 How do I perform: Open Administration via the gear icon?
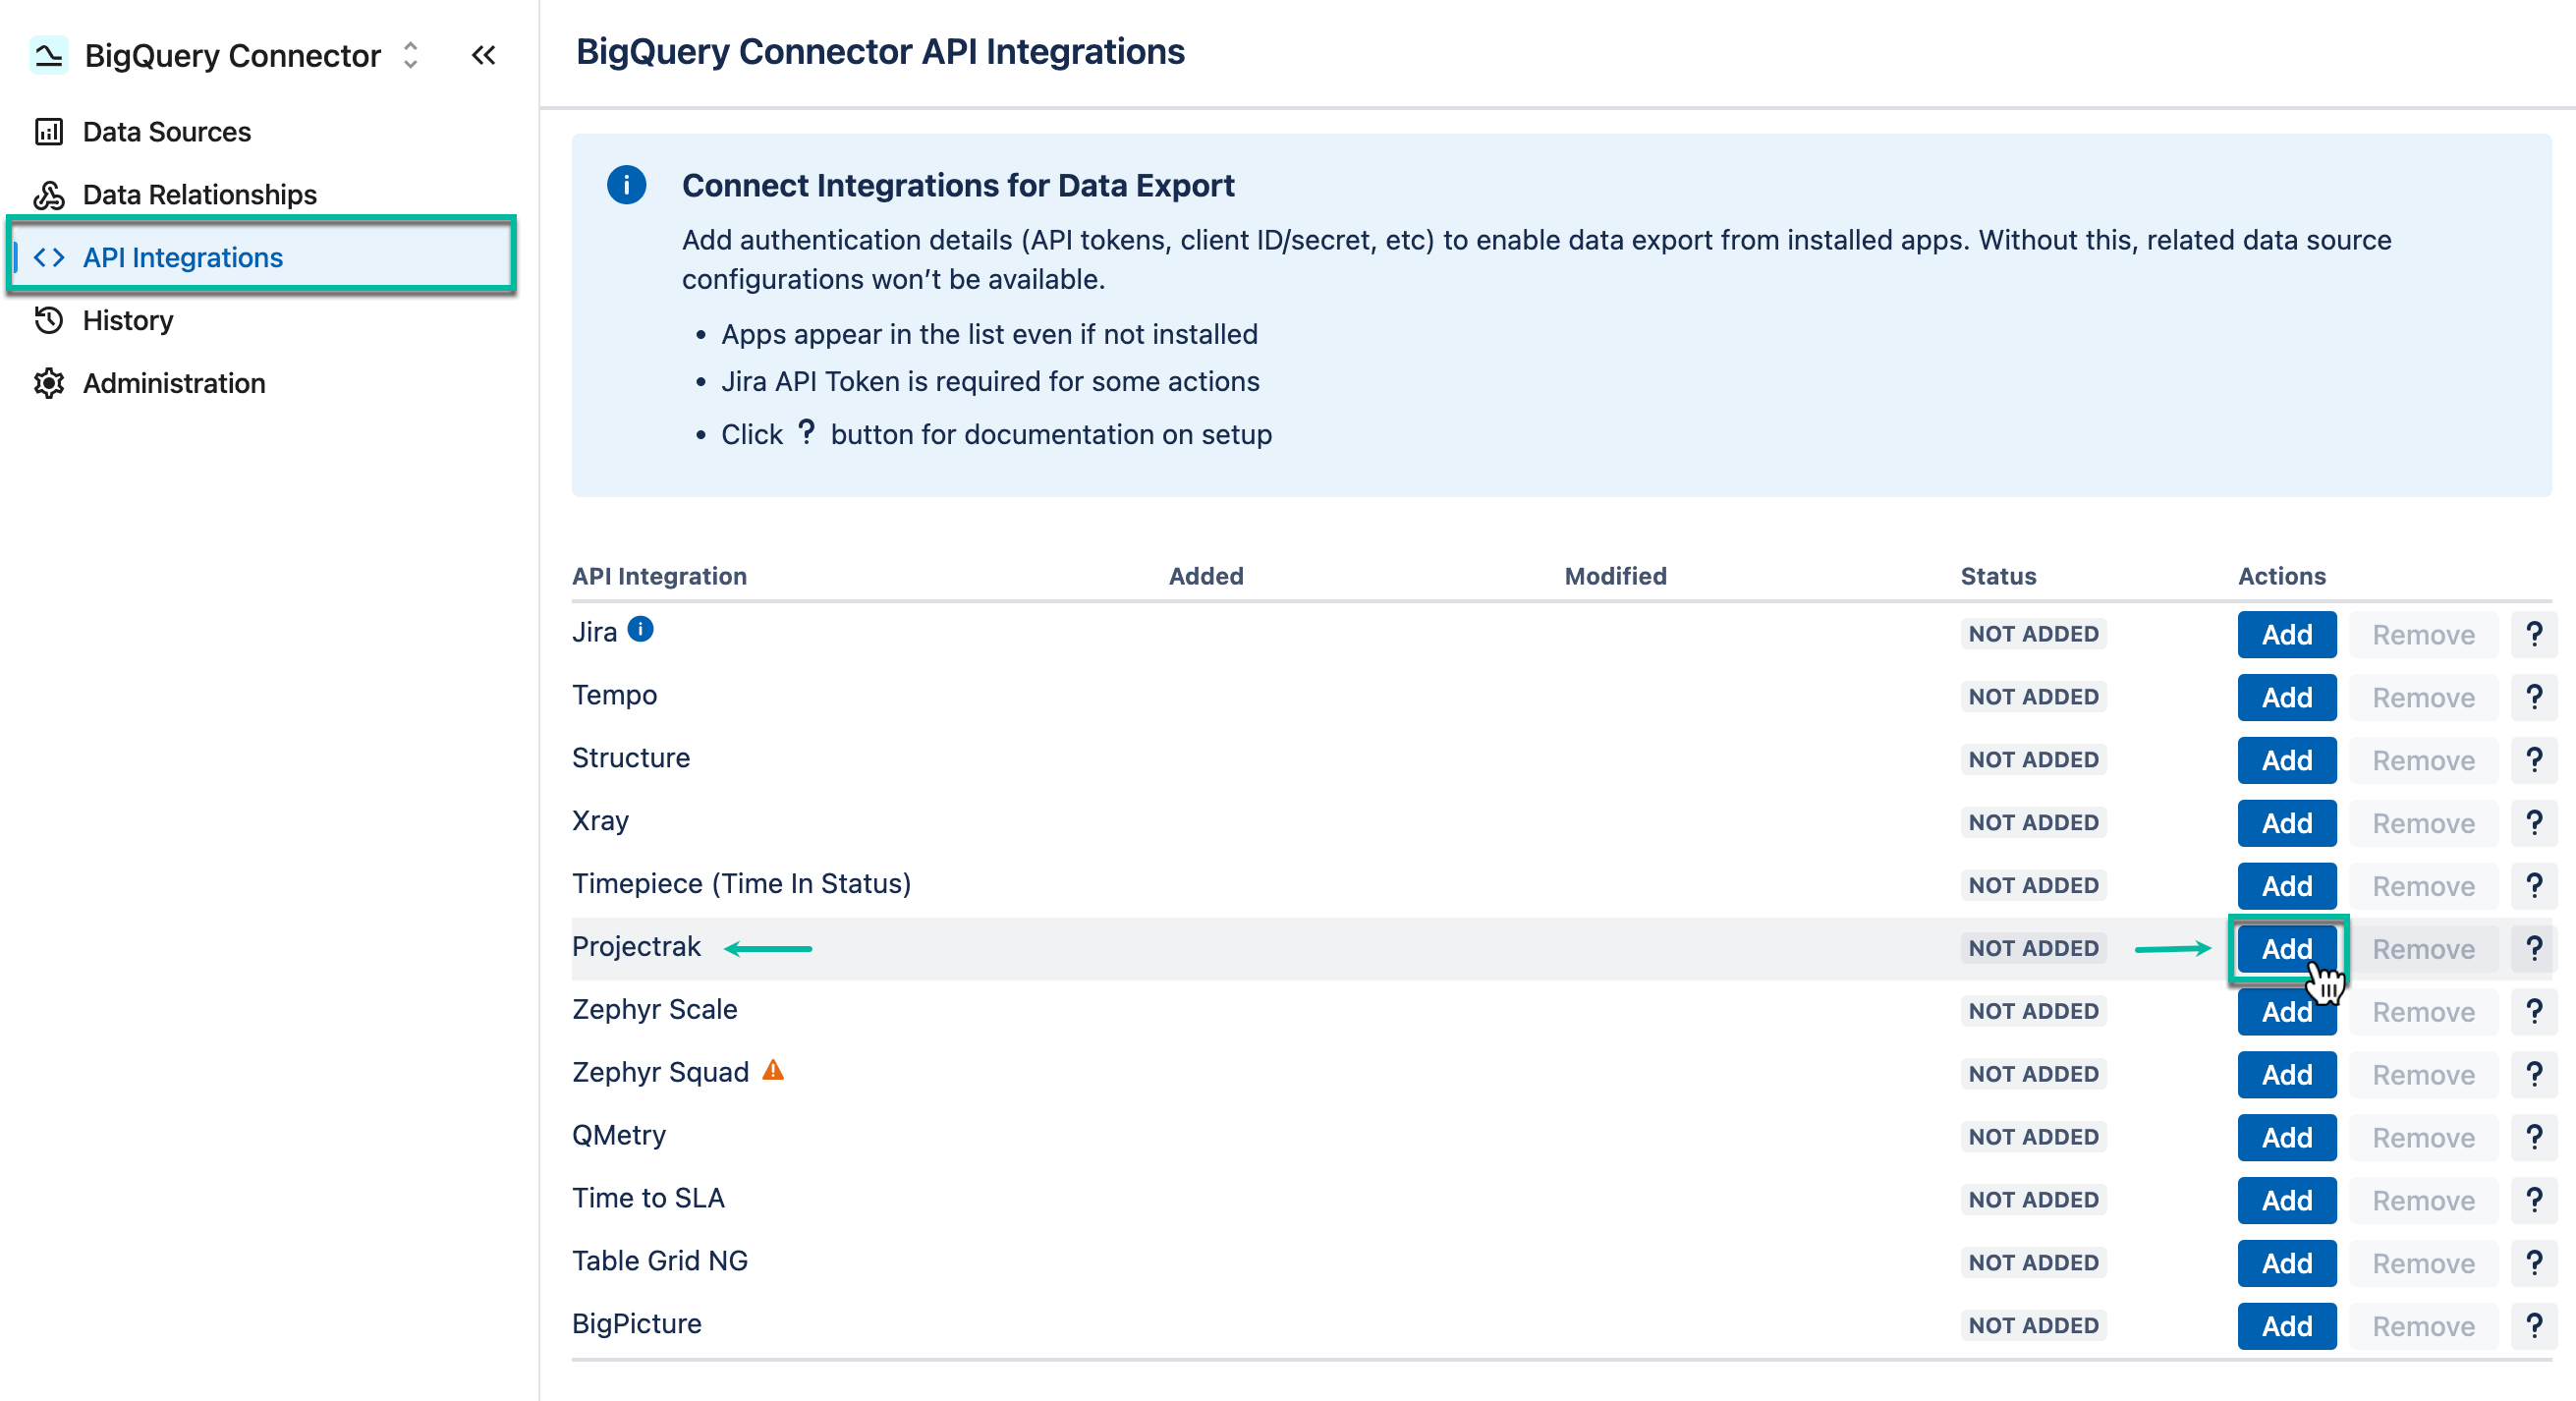(x=50, y=383)
